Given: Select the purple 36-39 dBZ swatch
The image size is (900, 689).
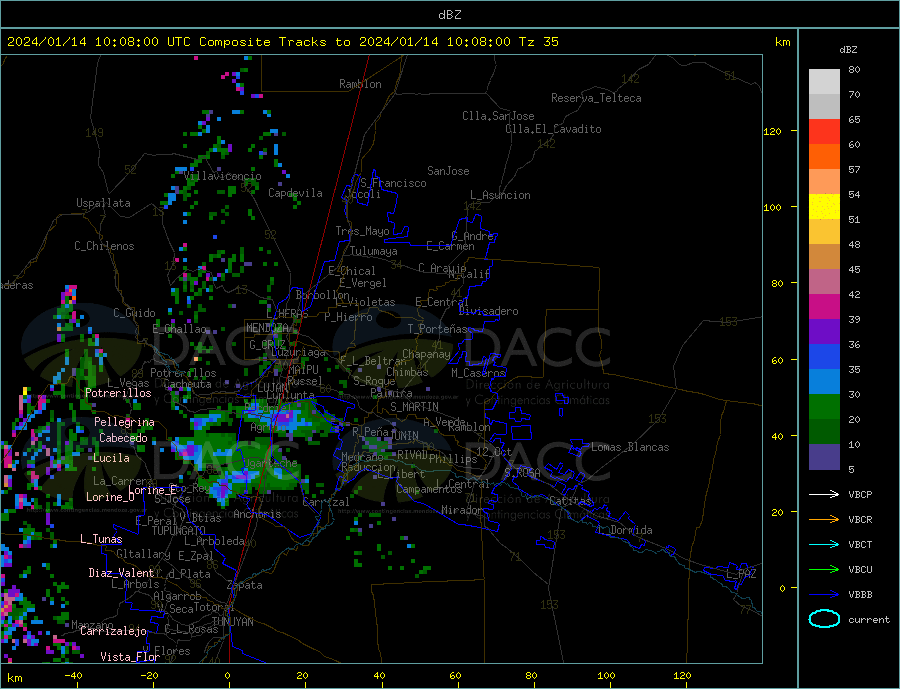Looking at the screenshot, I should click(824, 332).
